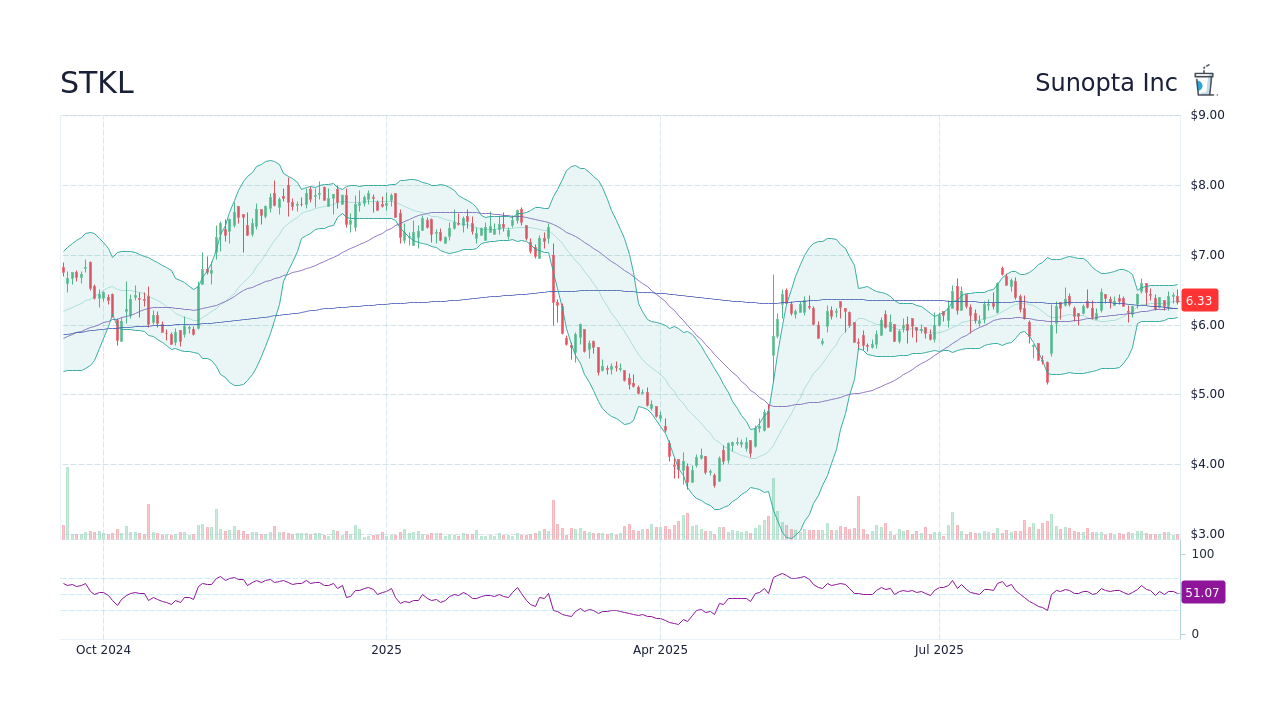
Task: Click the red 6.33 current price badge
Action: click(1199, 300)
